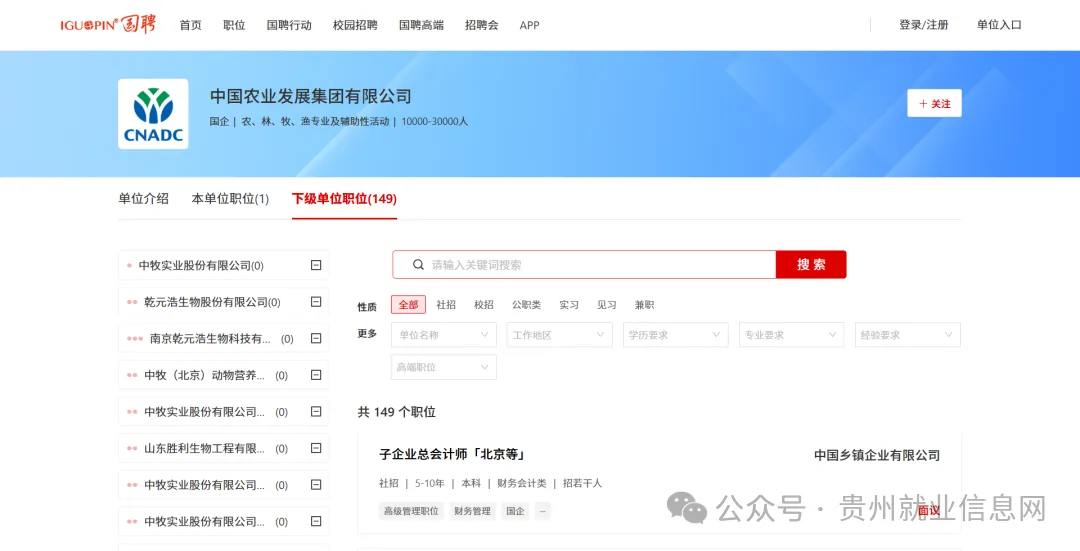Click the 10000-30000人 company size text

click(x=435, y=121)
